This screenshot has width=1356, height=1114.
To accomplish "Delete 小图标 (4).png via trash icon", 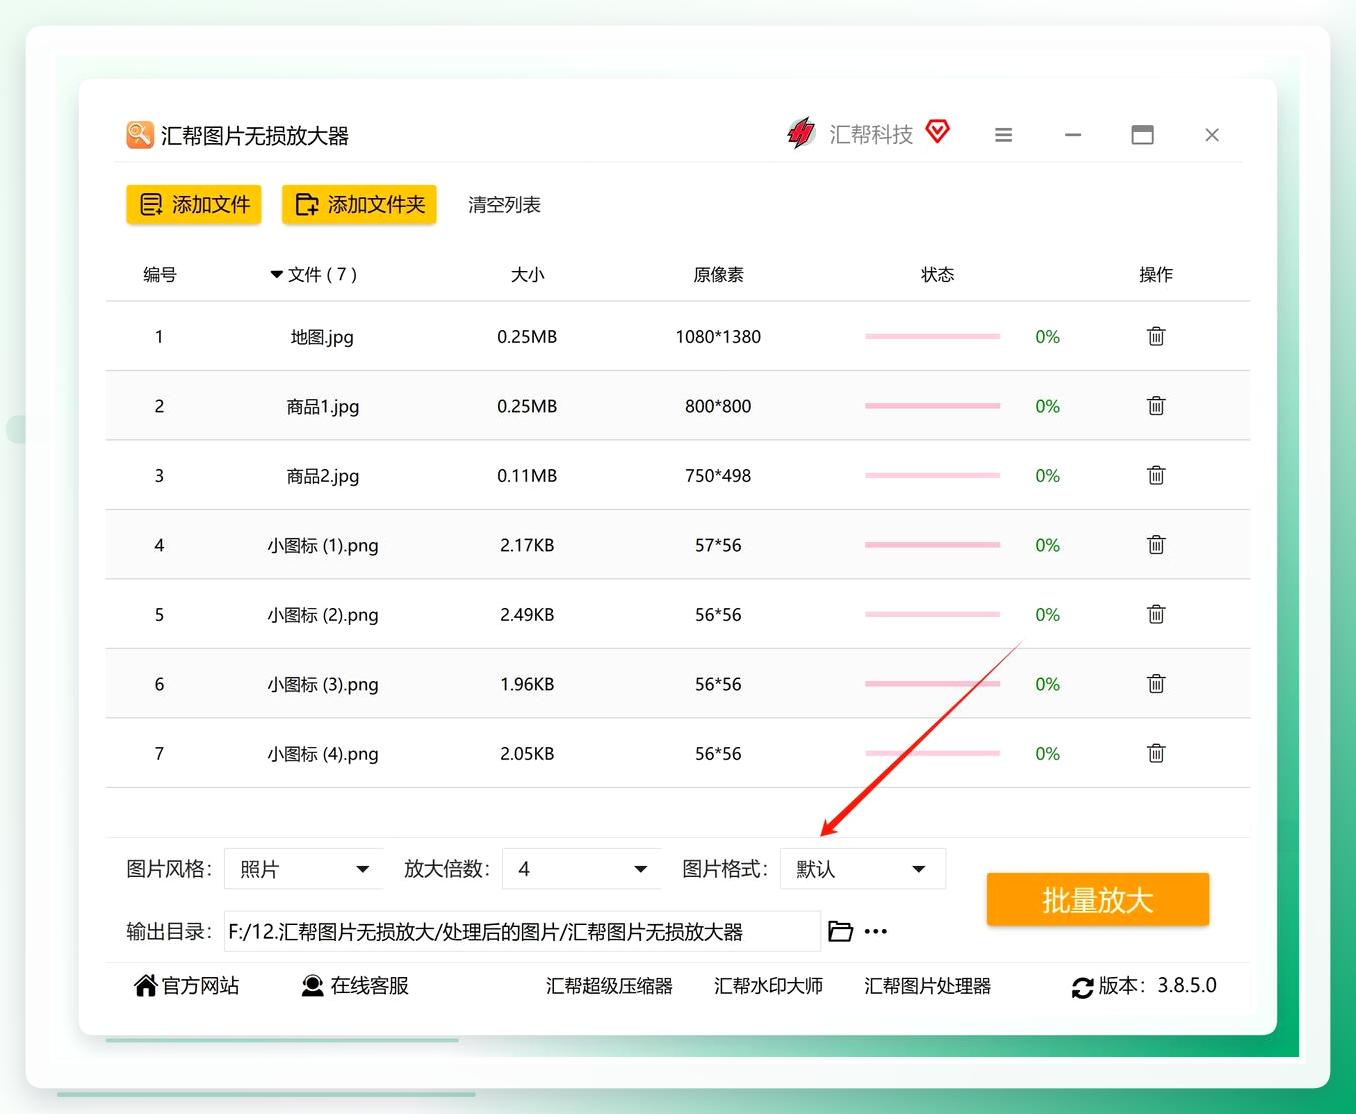I will (1156, 753).
